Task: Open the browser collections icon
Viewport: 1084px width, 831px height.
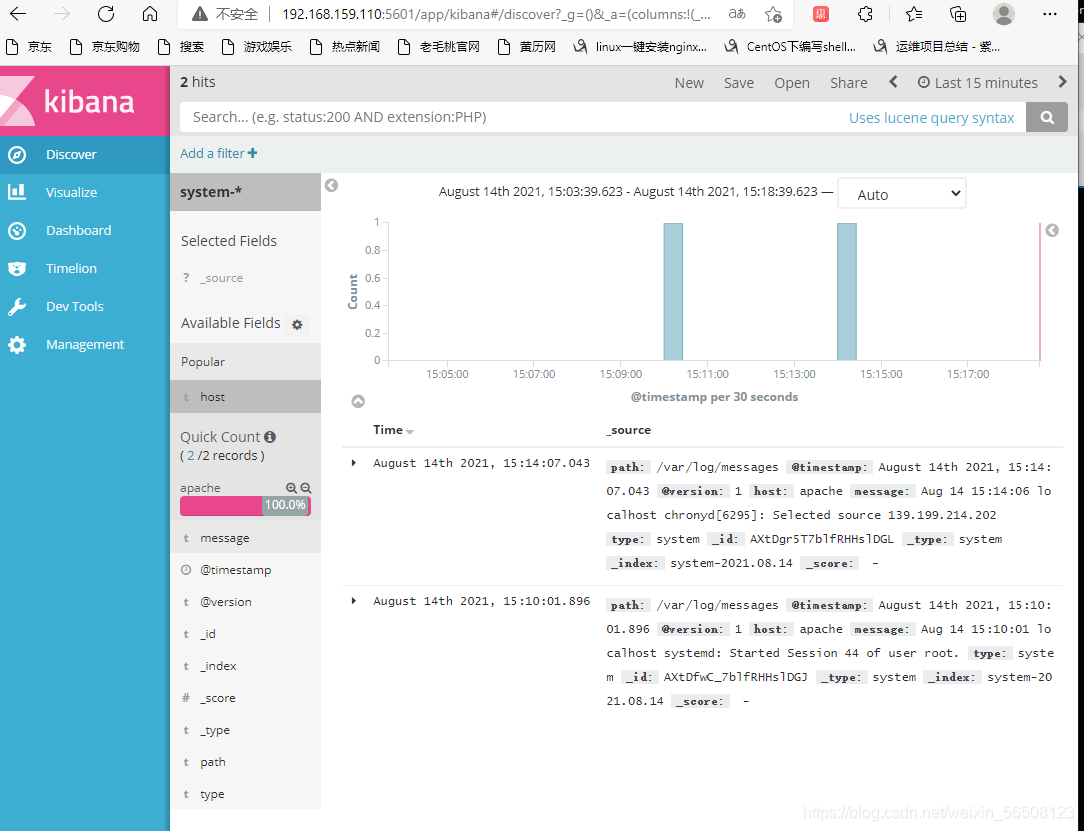Action: (x=957, y=14)
